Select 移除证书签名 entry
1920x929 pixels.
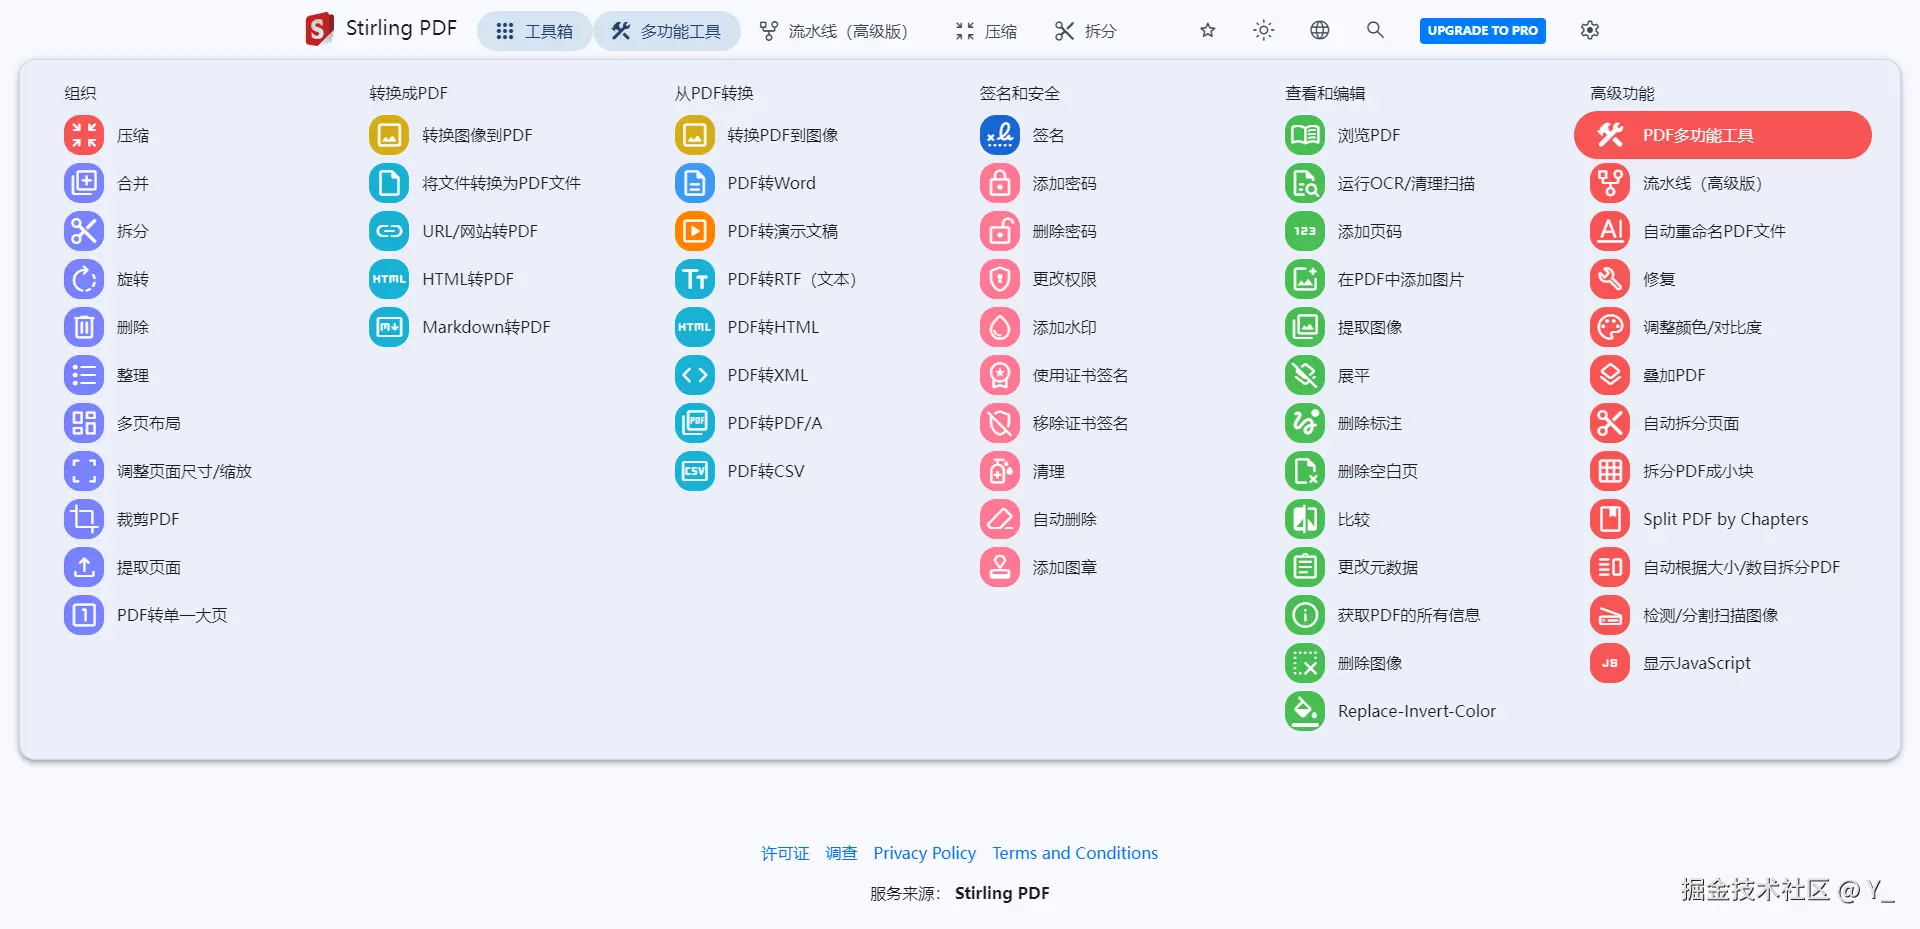pyautogui.click(x=1054, y=423)
